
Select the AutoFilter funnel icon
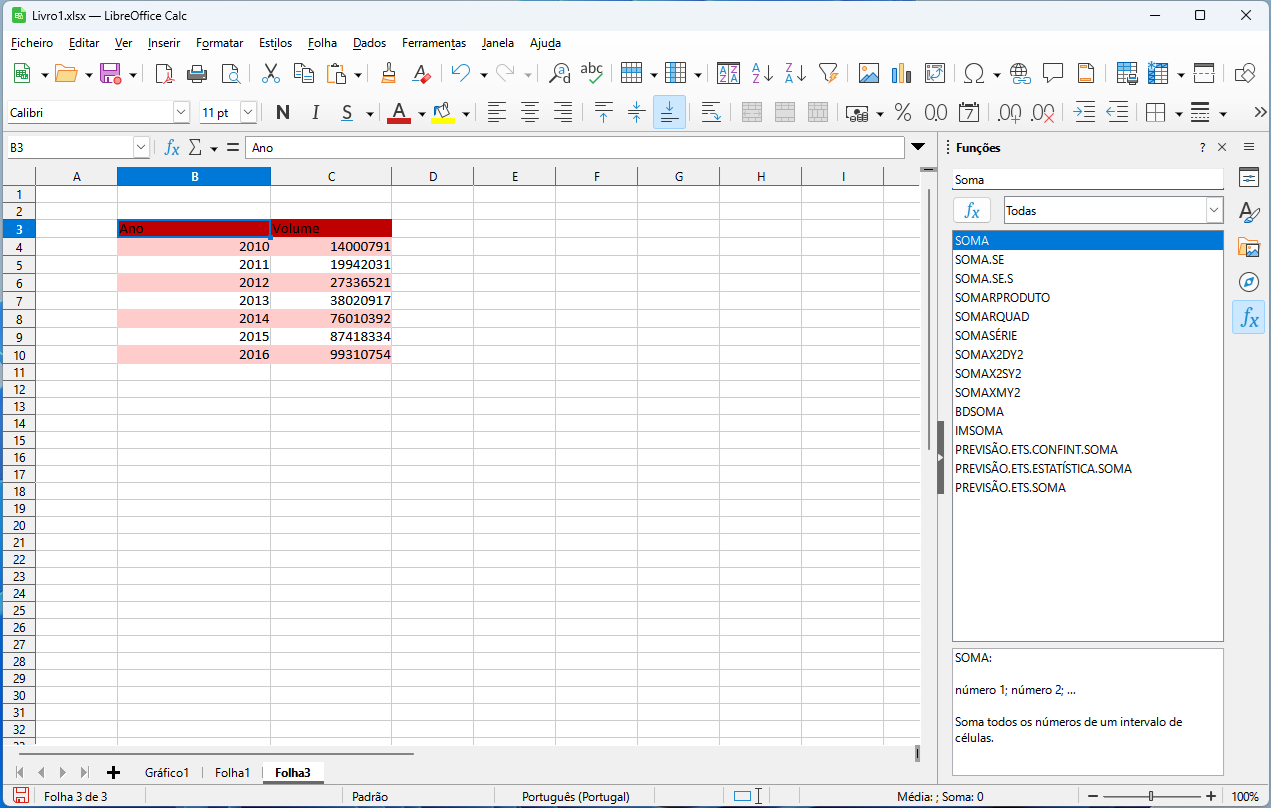pos(828,73)
